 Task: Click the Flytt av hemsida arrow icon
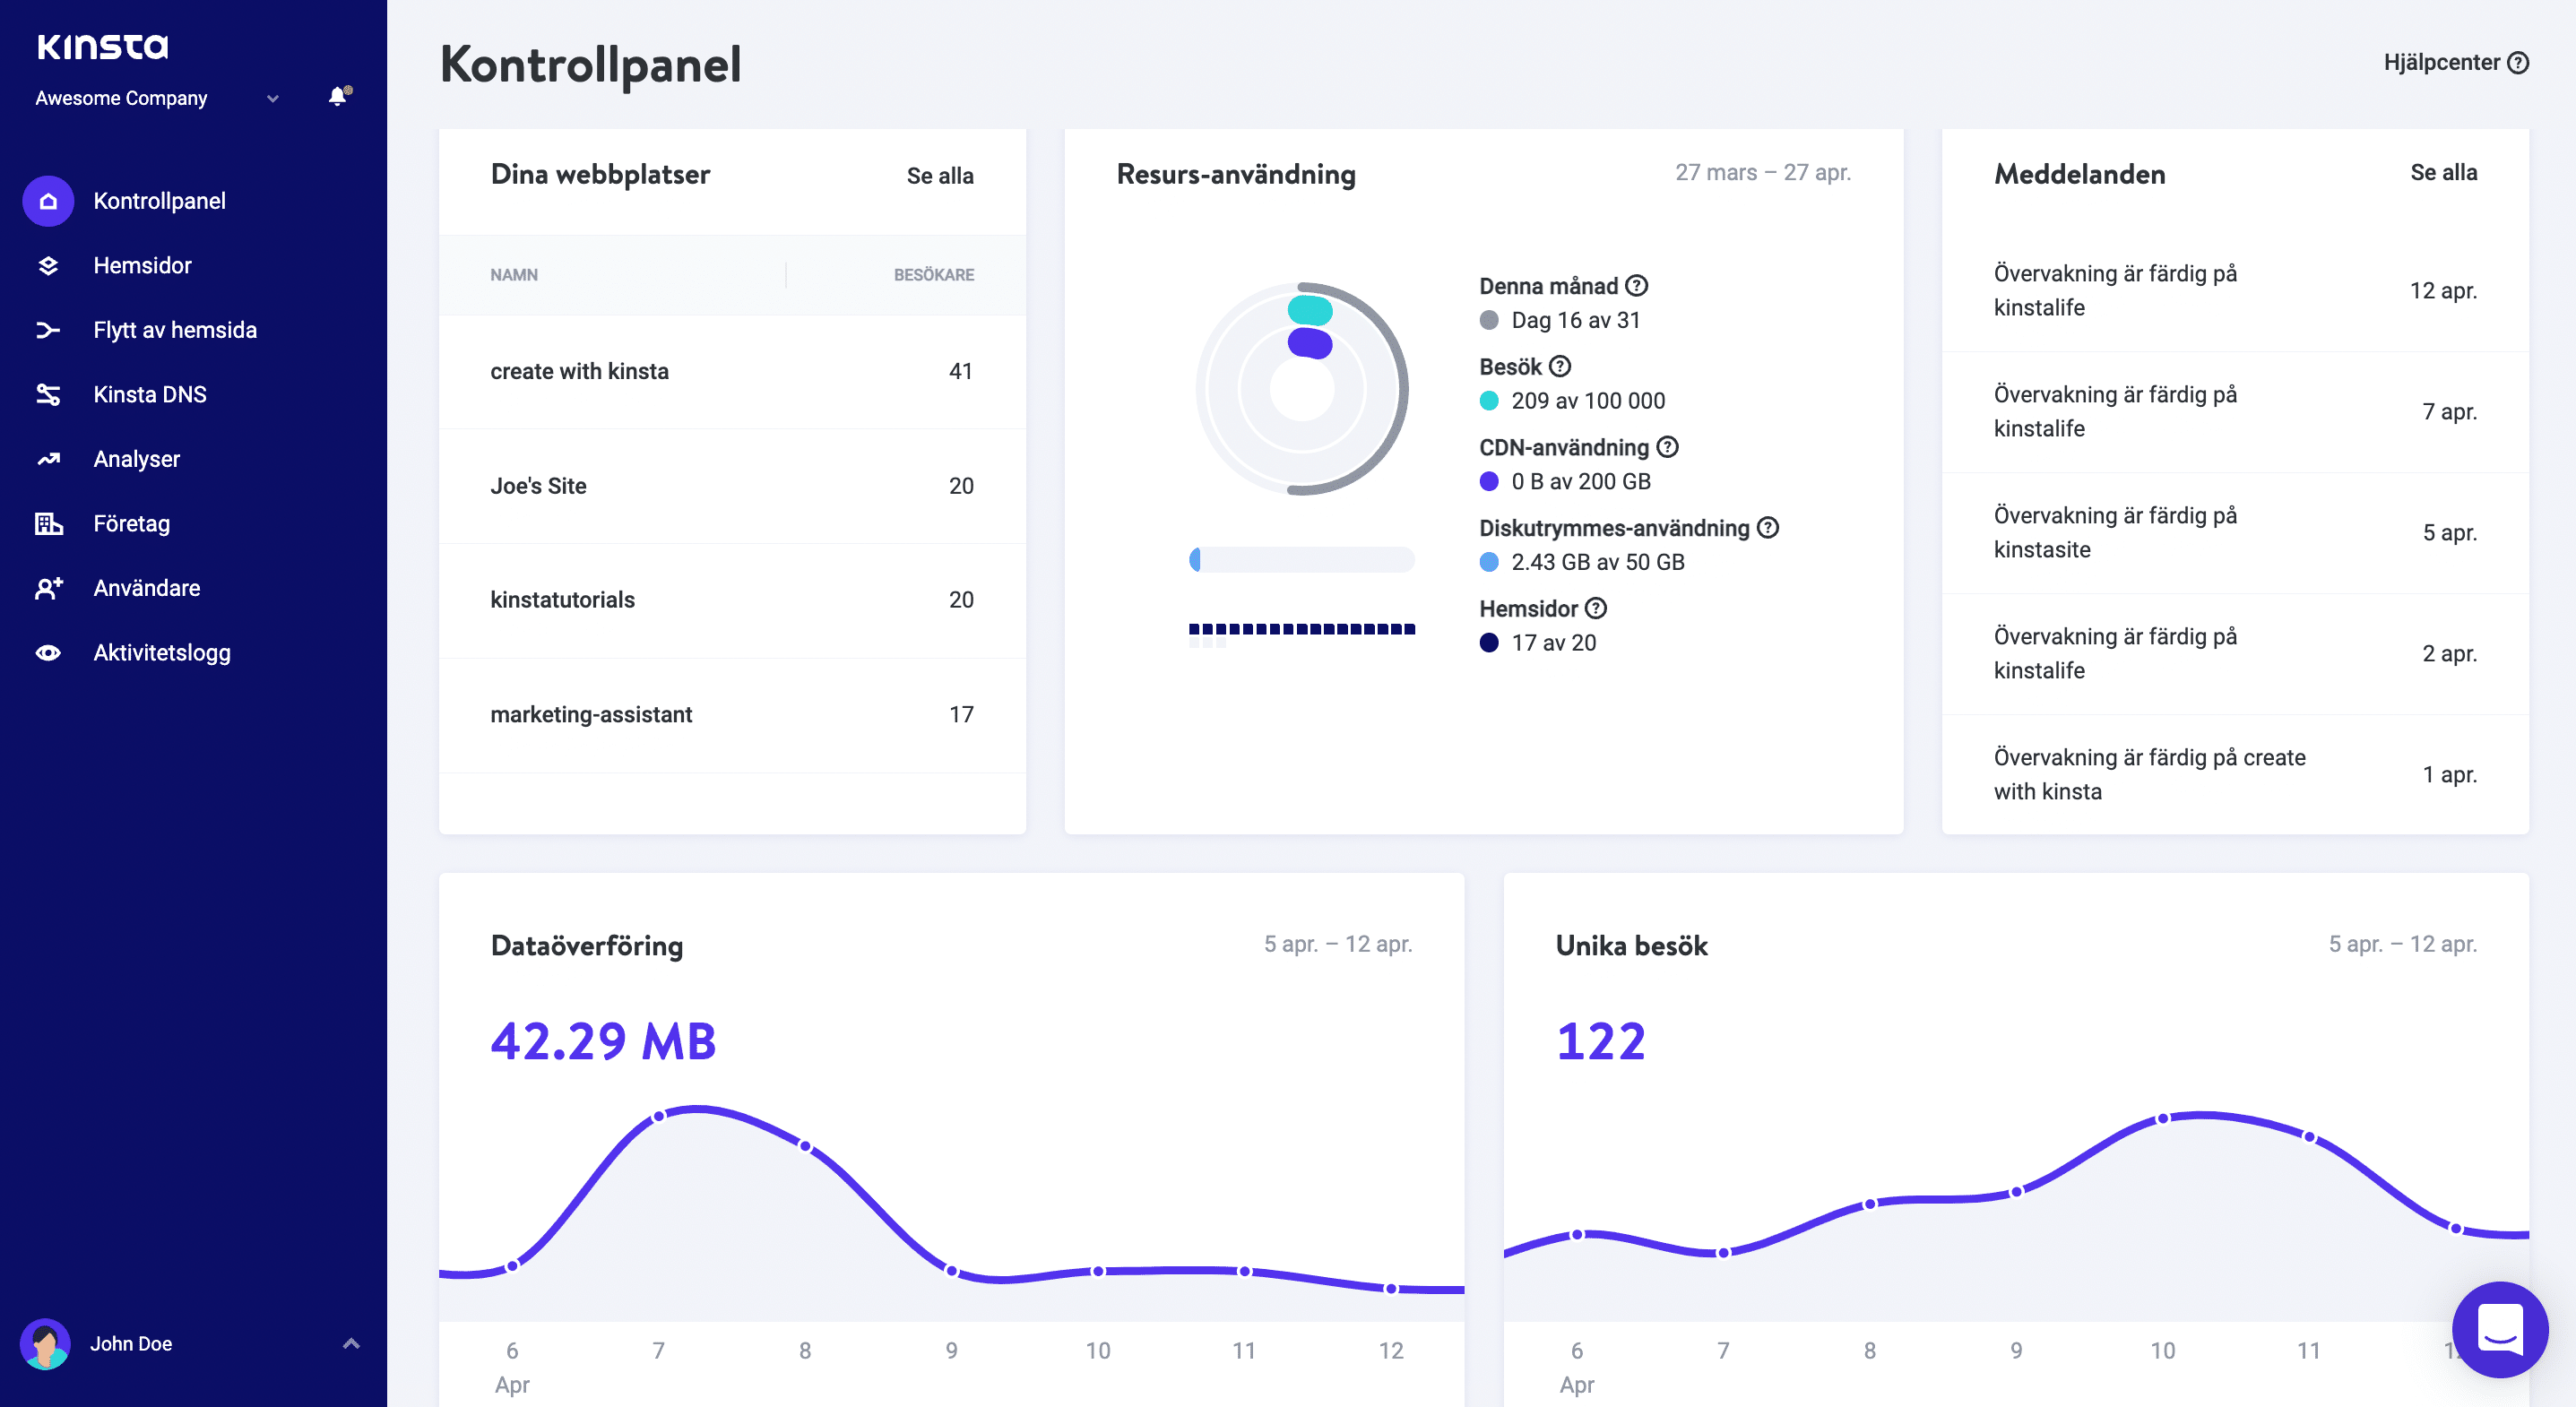[48, 330]
